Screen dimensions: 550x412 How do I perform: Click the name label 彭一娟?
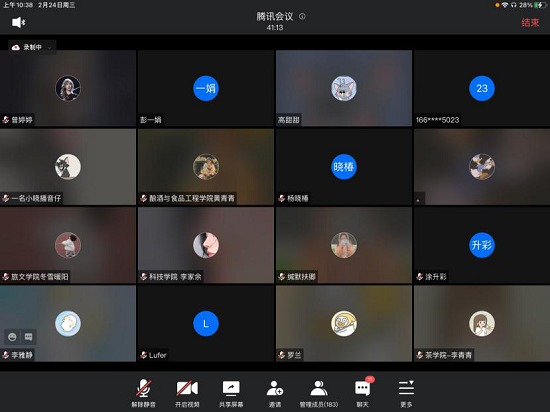(151, 120)
